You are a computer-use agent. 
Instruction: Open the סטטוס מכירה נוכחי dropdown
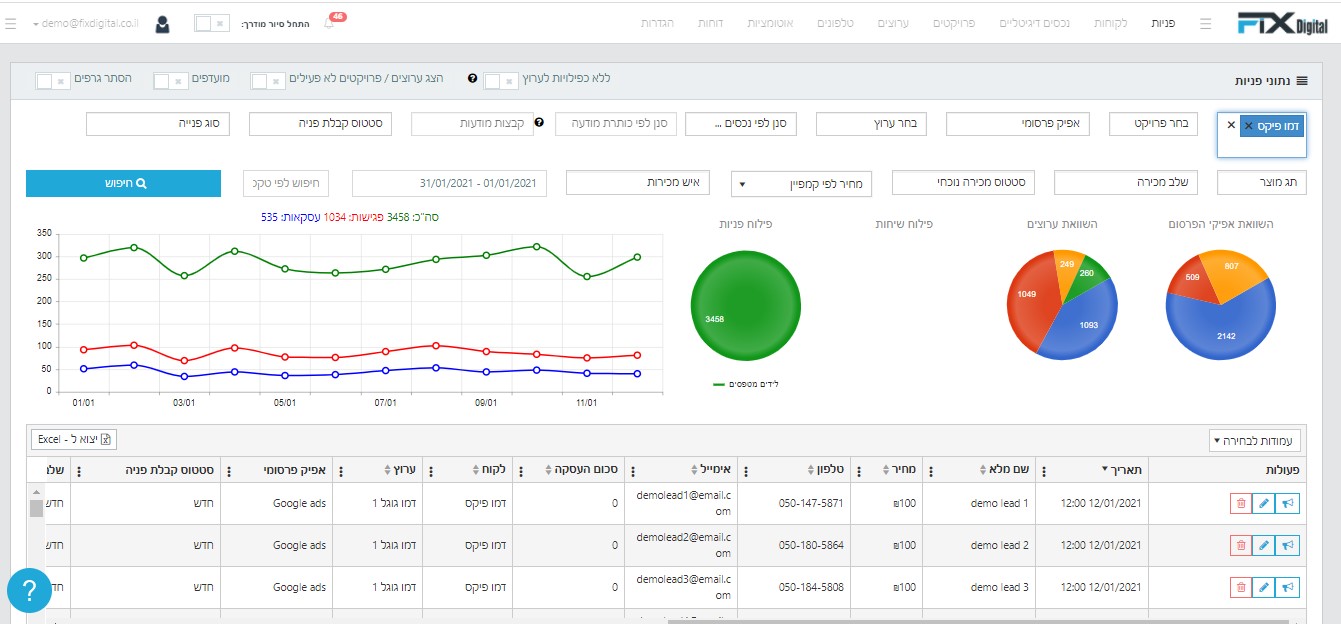(964, 183)
